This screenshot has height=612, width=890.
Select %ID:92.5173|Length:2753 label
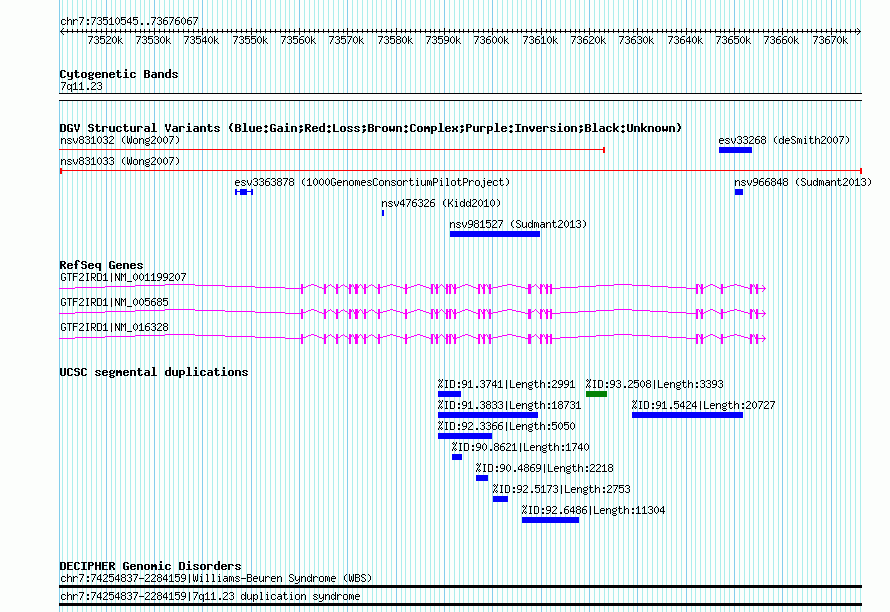(x=561, y=489)
